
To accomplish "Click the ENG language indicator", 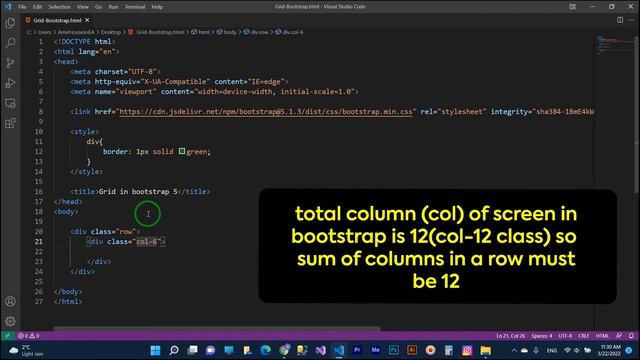I will 552,350.
